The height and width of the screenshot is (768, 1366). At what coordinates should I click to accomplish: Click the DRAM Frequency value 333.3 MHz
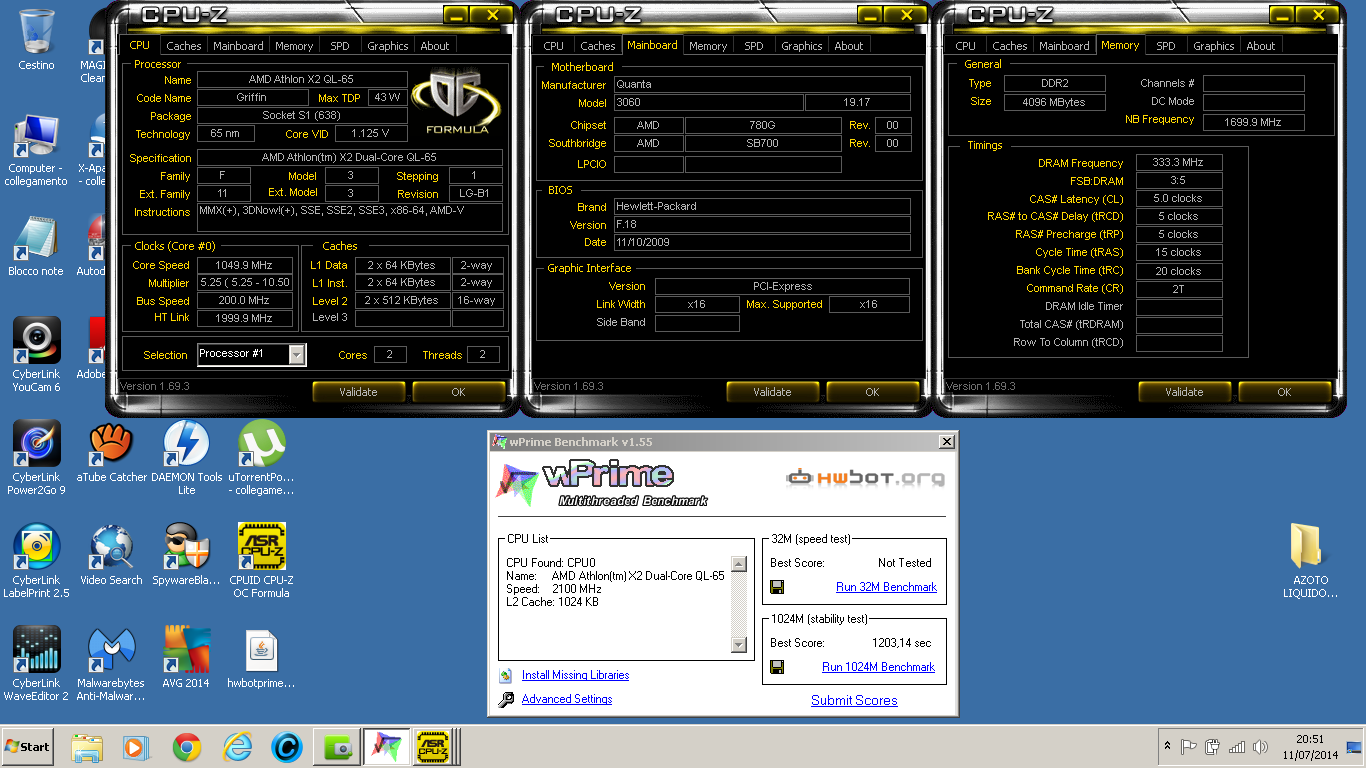coord(1179,163)
